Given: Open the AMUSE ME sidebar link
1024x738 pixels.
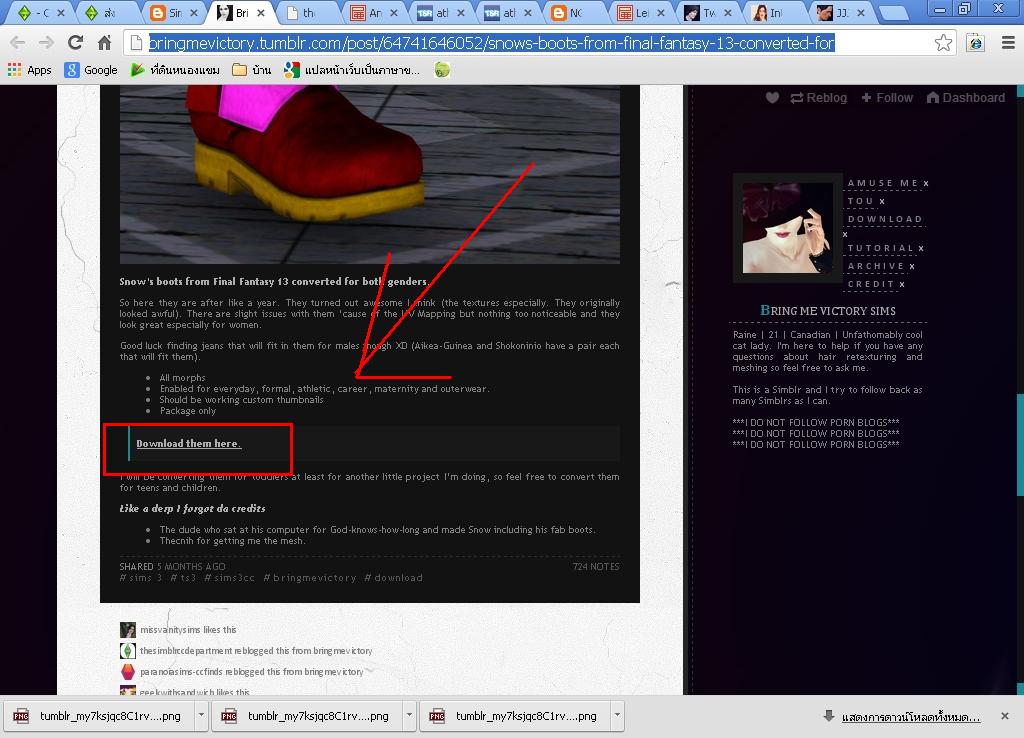Looking at the screenshot, I should 882,184.
